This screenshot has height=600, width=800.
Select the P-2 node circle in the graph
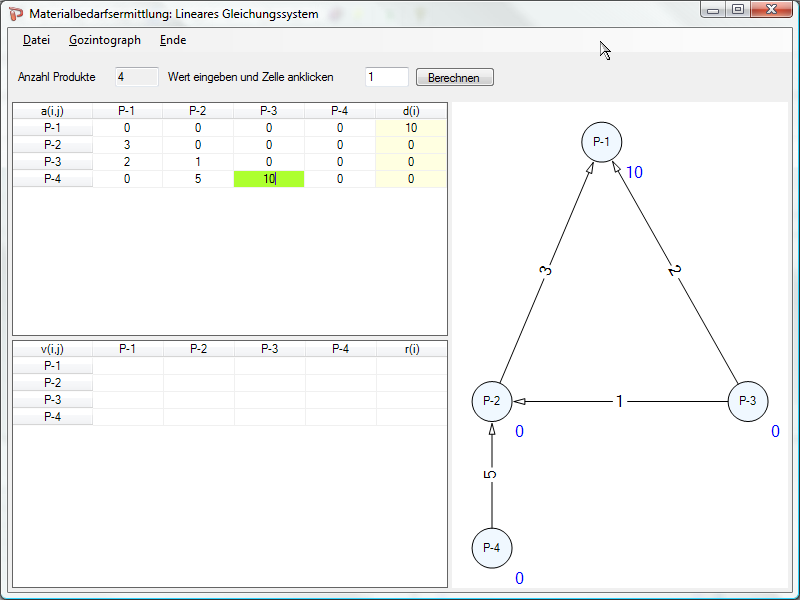pos(492,401)
